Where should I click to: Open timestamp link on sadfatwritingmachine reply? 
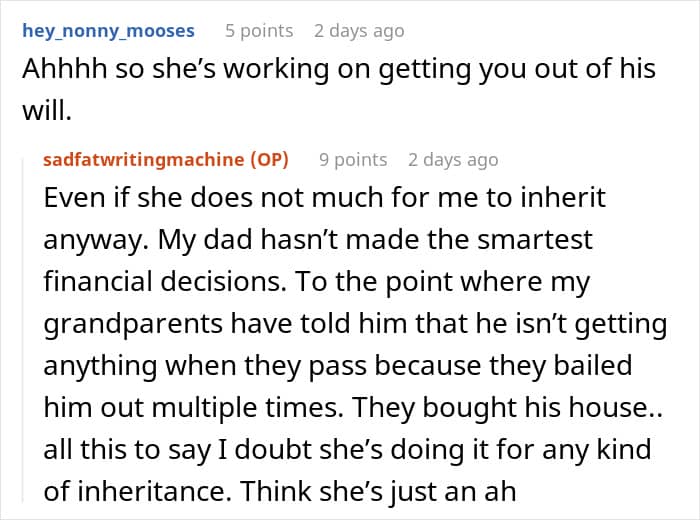pyautogui.click(x=452, y=160)
